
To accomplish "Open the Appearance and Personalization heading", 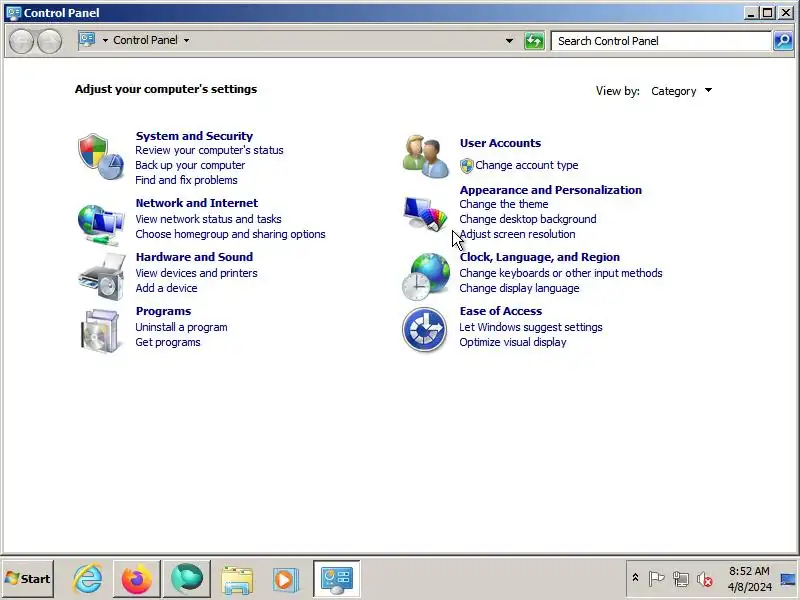I will 551,190.
